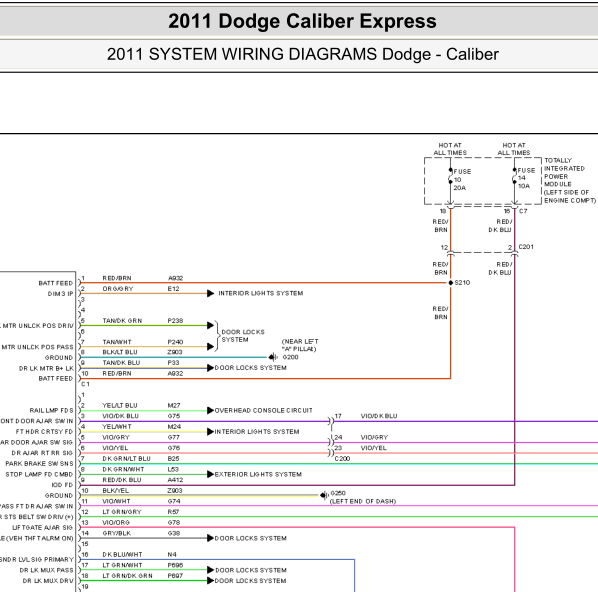Click the Exterior Lights System text
The width and height of the screenshot is (598, 592).
[258, 474]
